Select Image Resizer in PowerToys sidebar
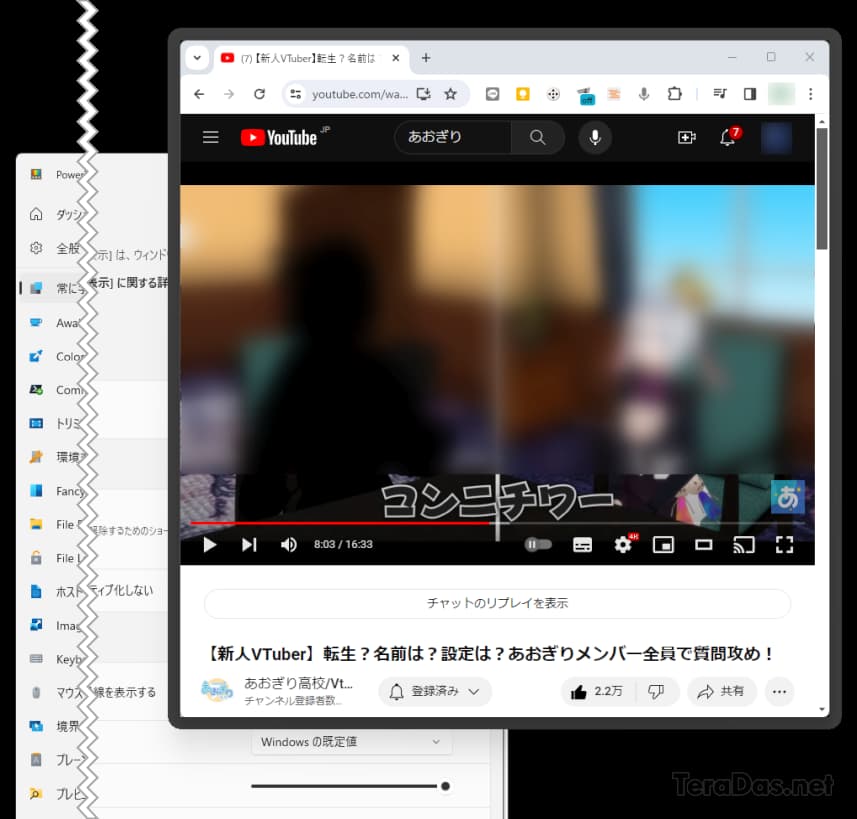This screenshot has height=819, width=857. point(57,625)
